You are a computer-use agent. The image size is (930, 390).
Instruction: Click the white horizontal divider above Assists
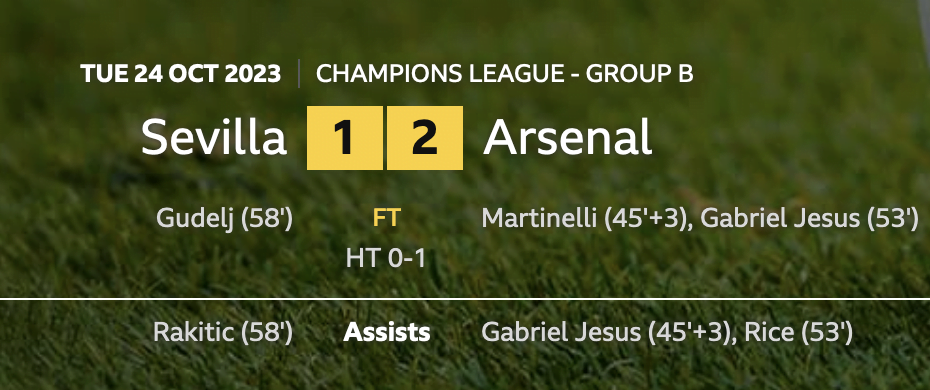[465, 298]
